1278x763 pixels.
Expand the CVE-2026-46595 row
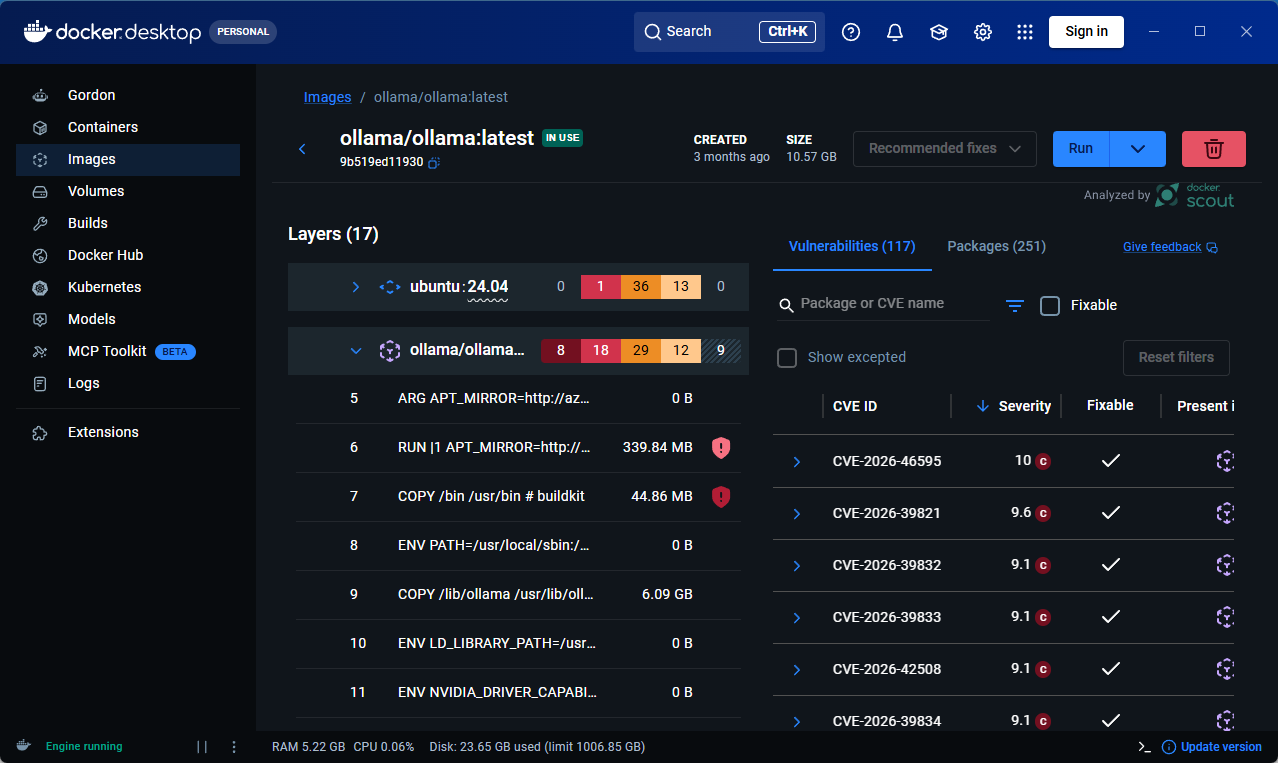pyautogui.click(x=797, y=462)
